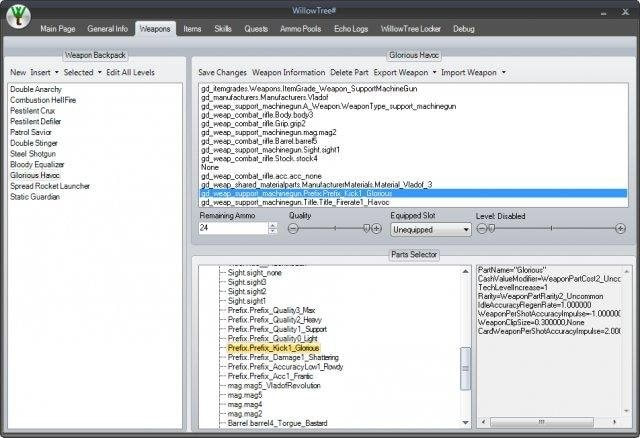The image size is (640, 438).
Task: Select Prefix_Quality3_Max in the tree
Action: [271, 311]
